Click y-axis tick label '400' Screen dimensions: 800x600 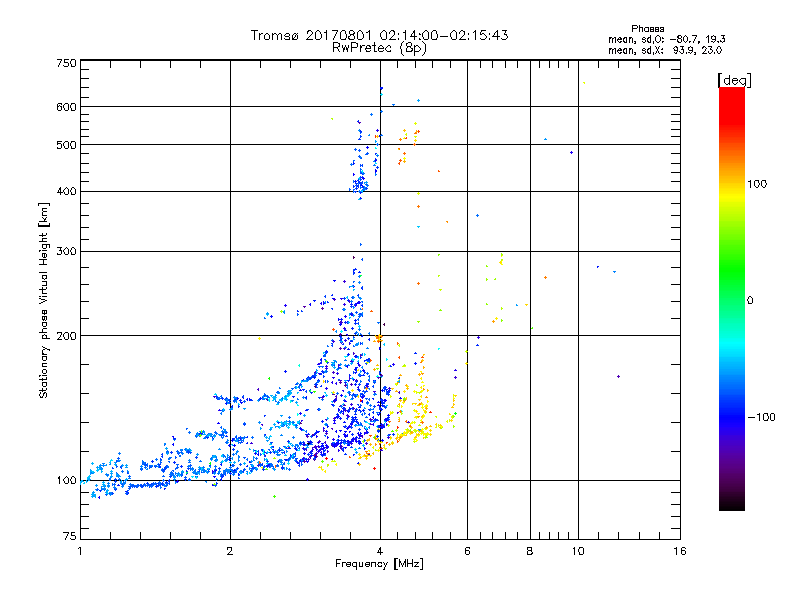coord(67,191)
